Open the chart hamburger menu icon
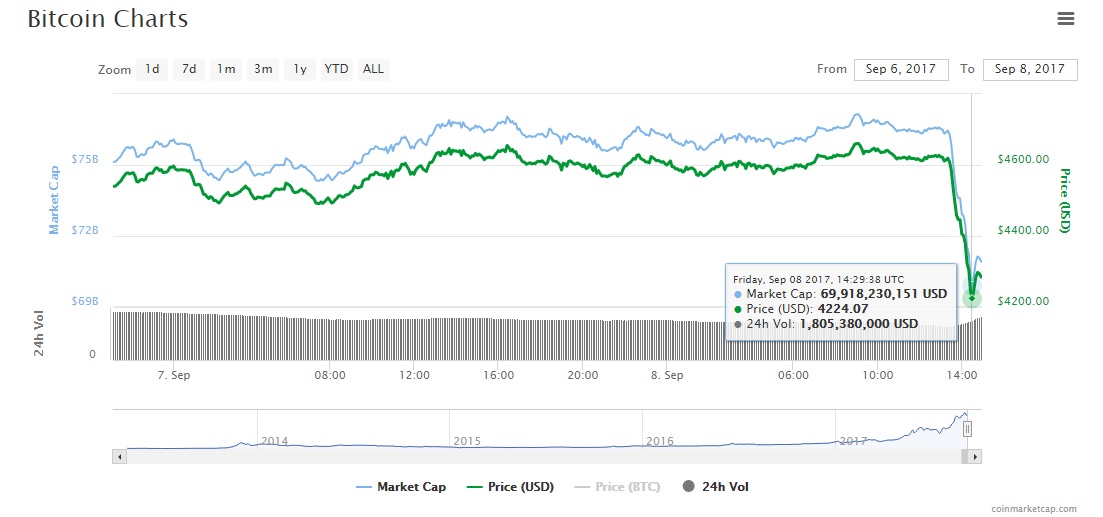The height and width of the screenshot is (517, 1103). 1066,19
